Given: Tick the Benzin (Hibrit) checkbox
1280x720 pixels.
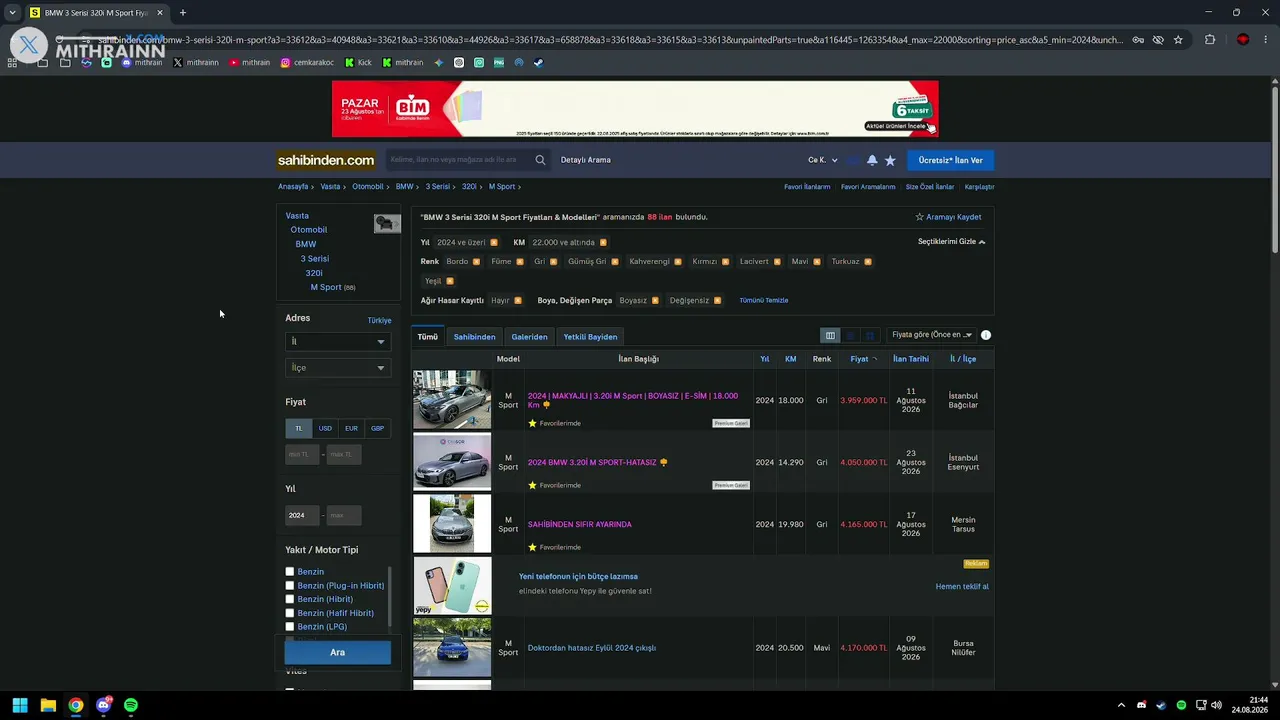Looking at the screenshot, I should coord(290,599).
